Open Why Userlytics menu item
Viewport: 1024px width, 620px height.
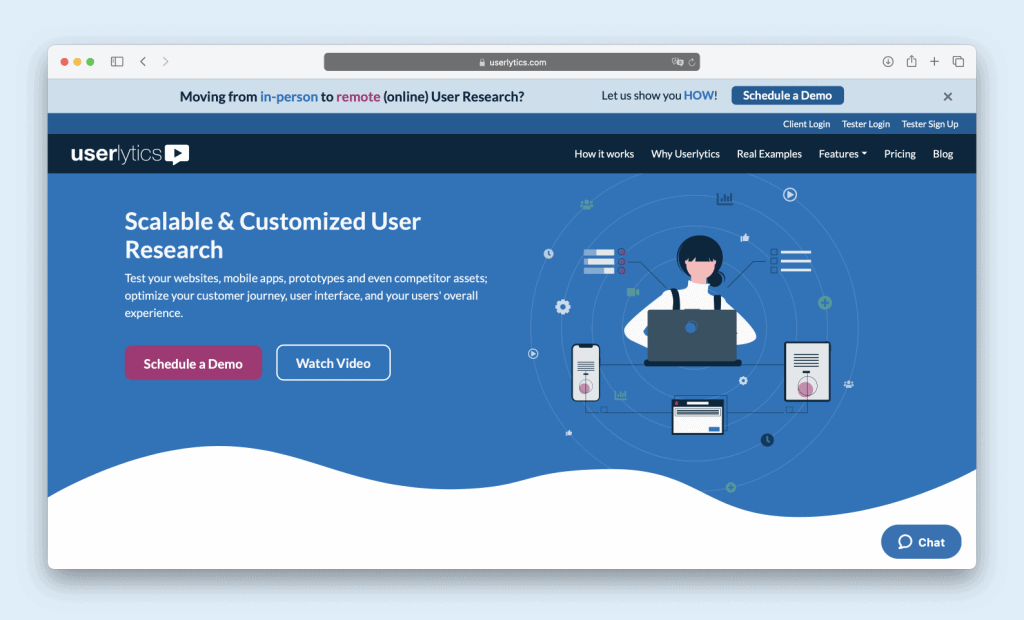[x=685, y=154]
